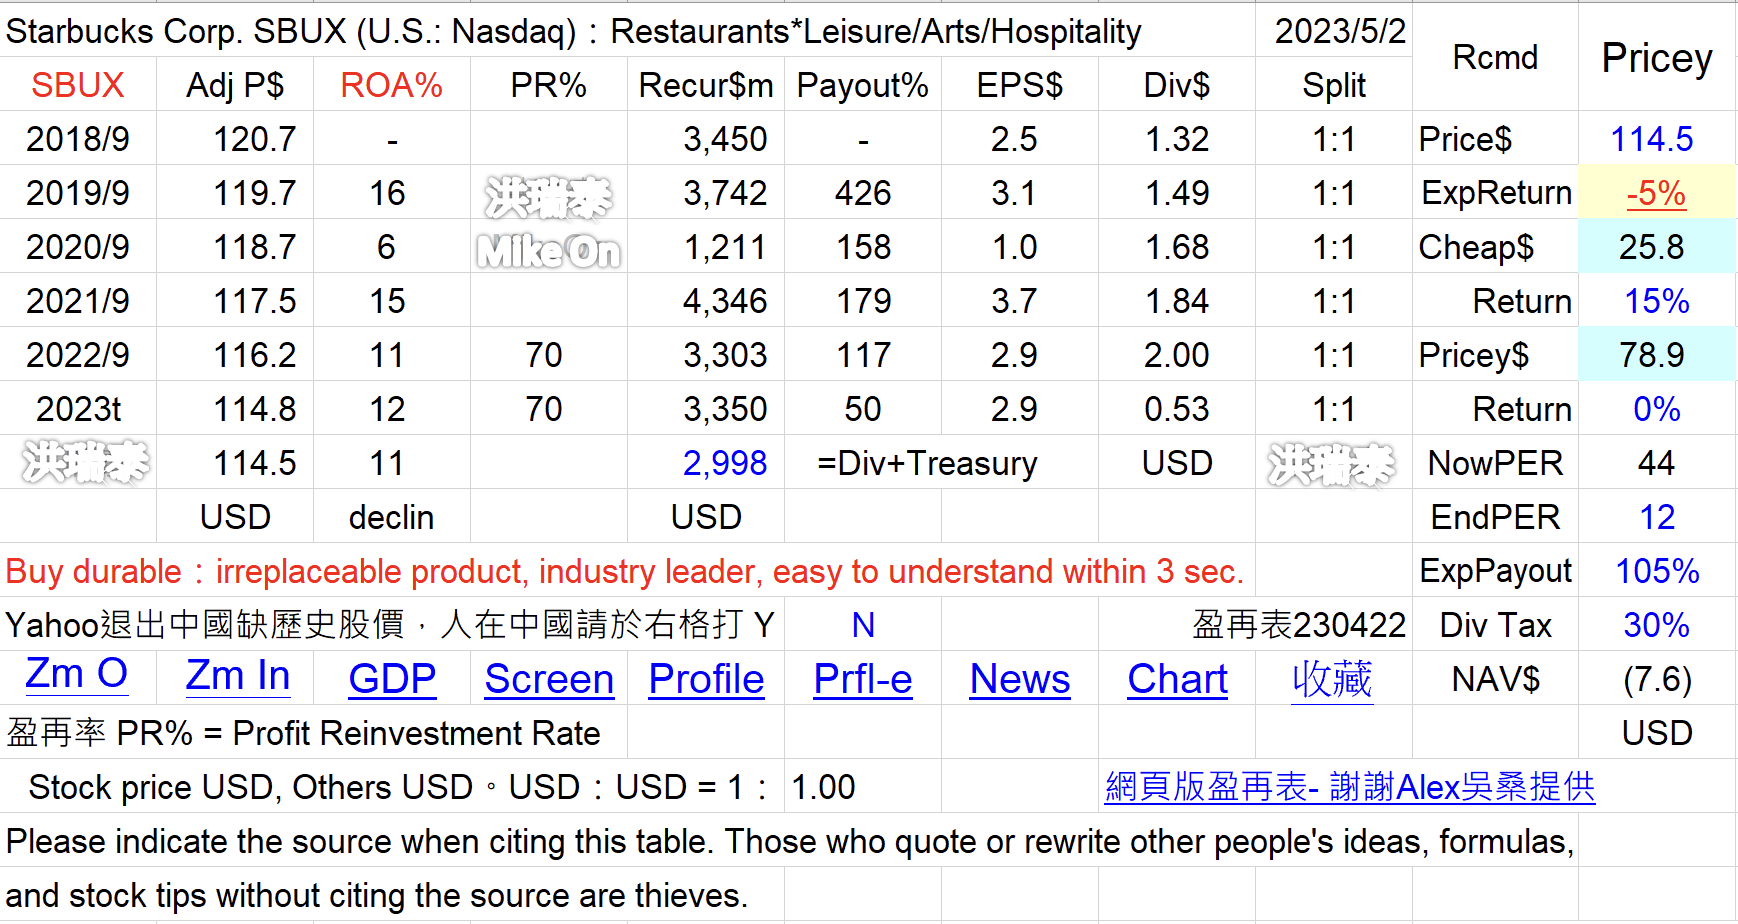
Task: Click the adjusted price 120.7
Action: click(254, 139)
